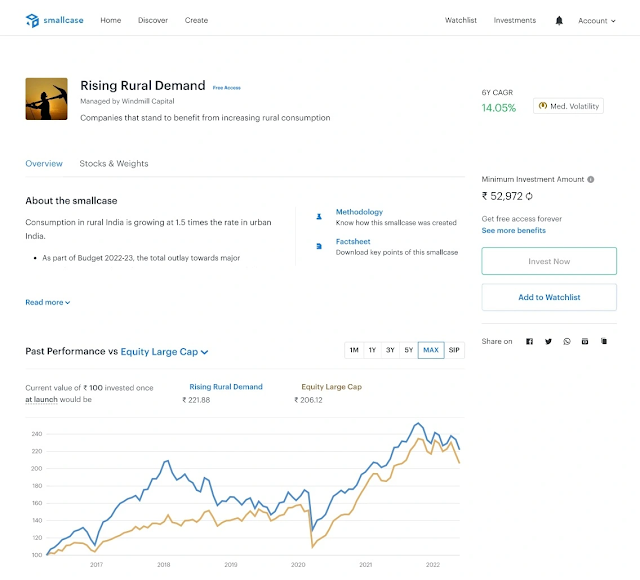Click the Factsheet download icon
This screenshot has width=640, height=580.
pyautogui.click(x=319, y=246)
